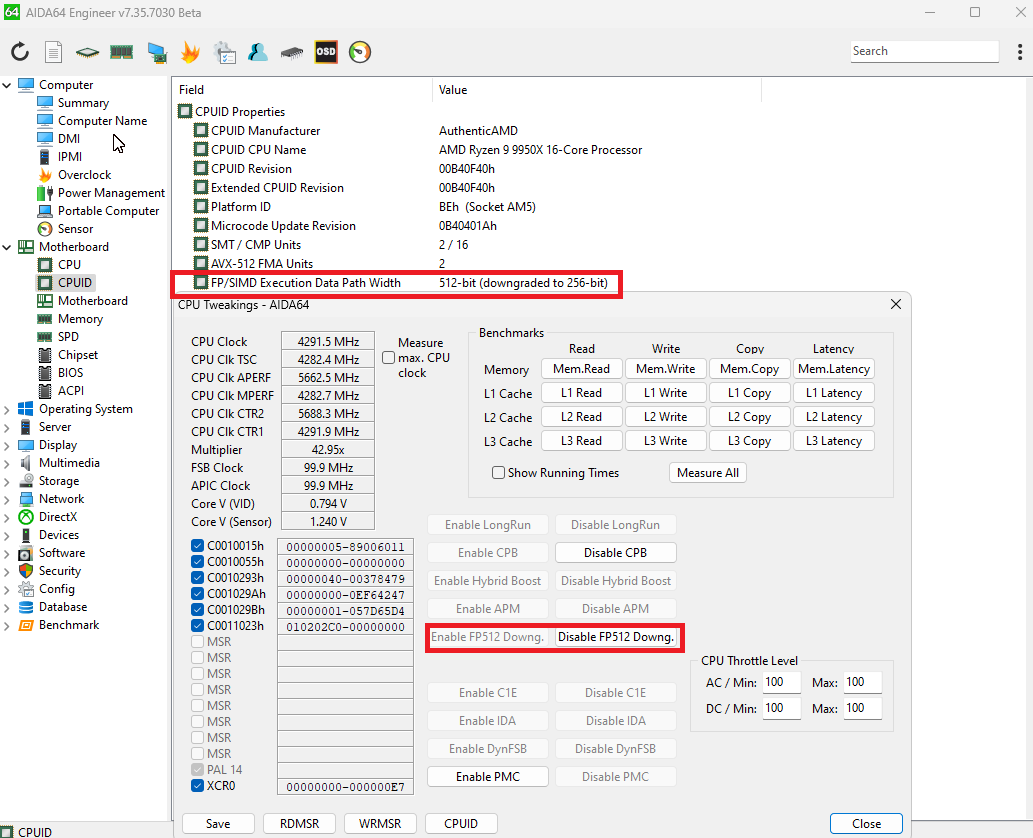Expand the Server tree node
Screen dimensions: 1033x838
click(x=7, y=427)
